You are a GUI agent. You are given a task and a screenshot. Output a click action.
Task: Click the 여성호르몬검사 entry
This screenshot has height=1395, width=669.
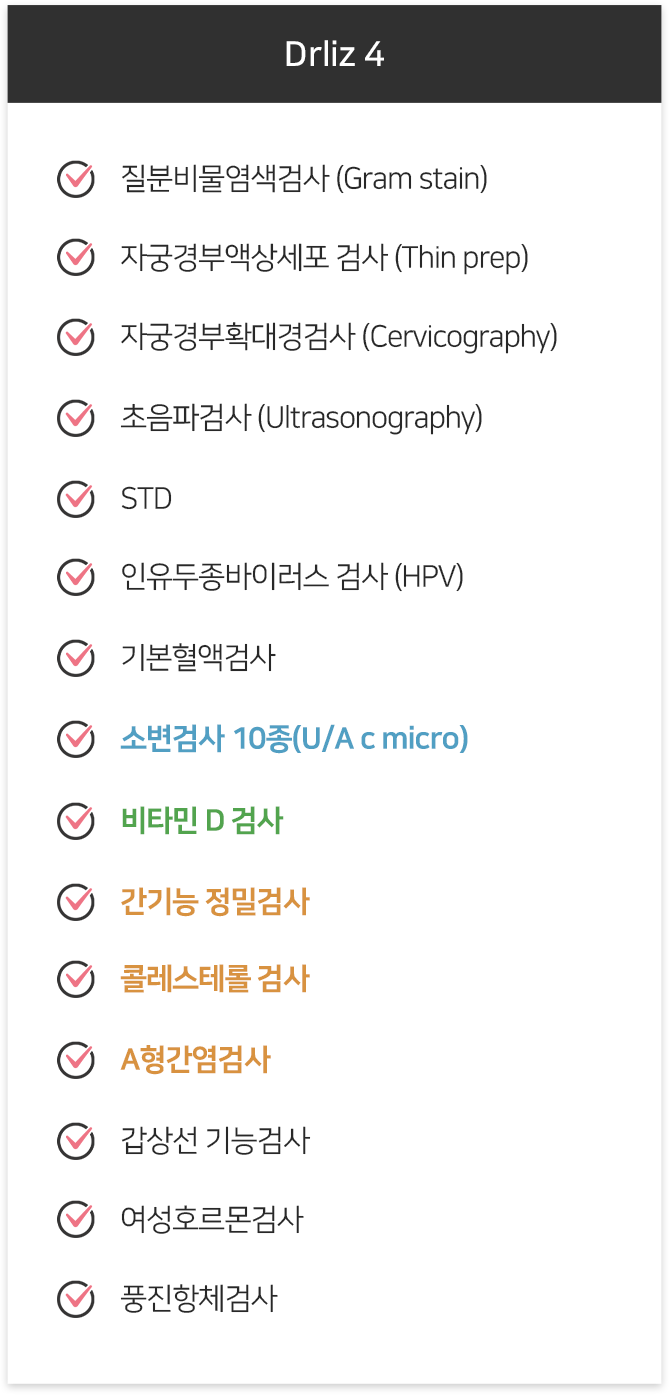click(212, 1220)
